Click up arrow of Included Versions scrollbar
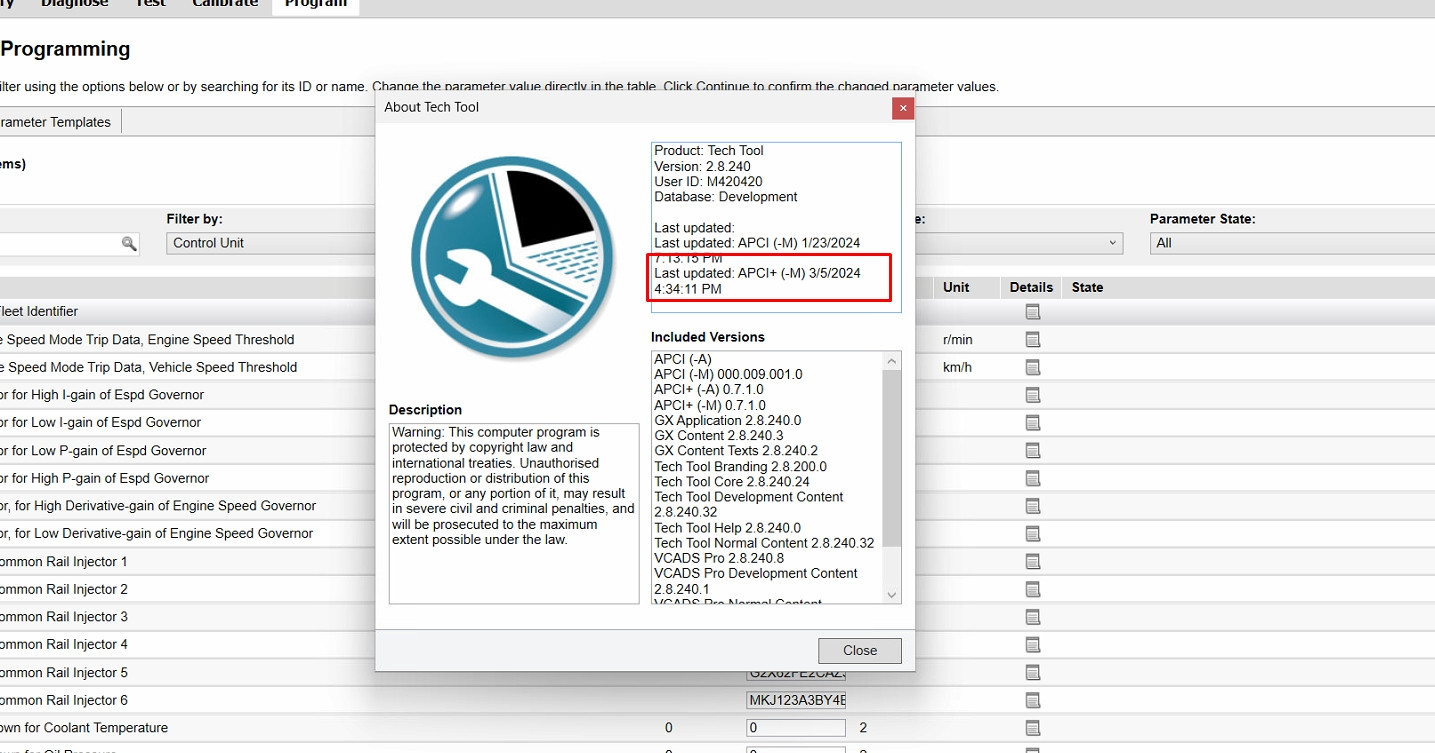This screenshot has width=1435, height=753. (892, 360)
